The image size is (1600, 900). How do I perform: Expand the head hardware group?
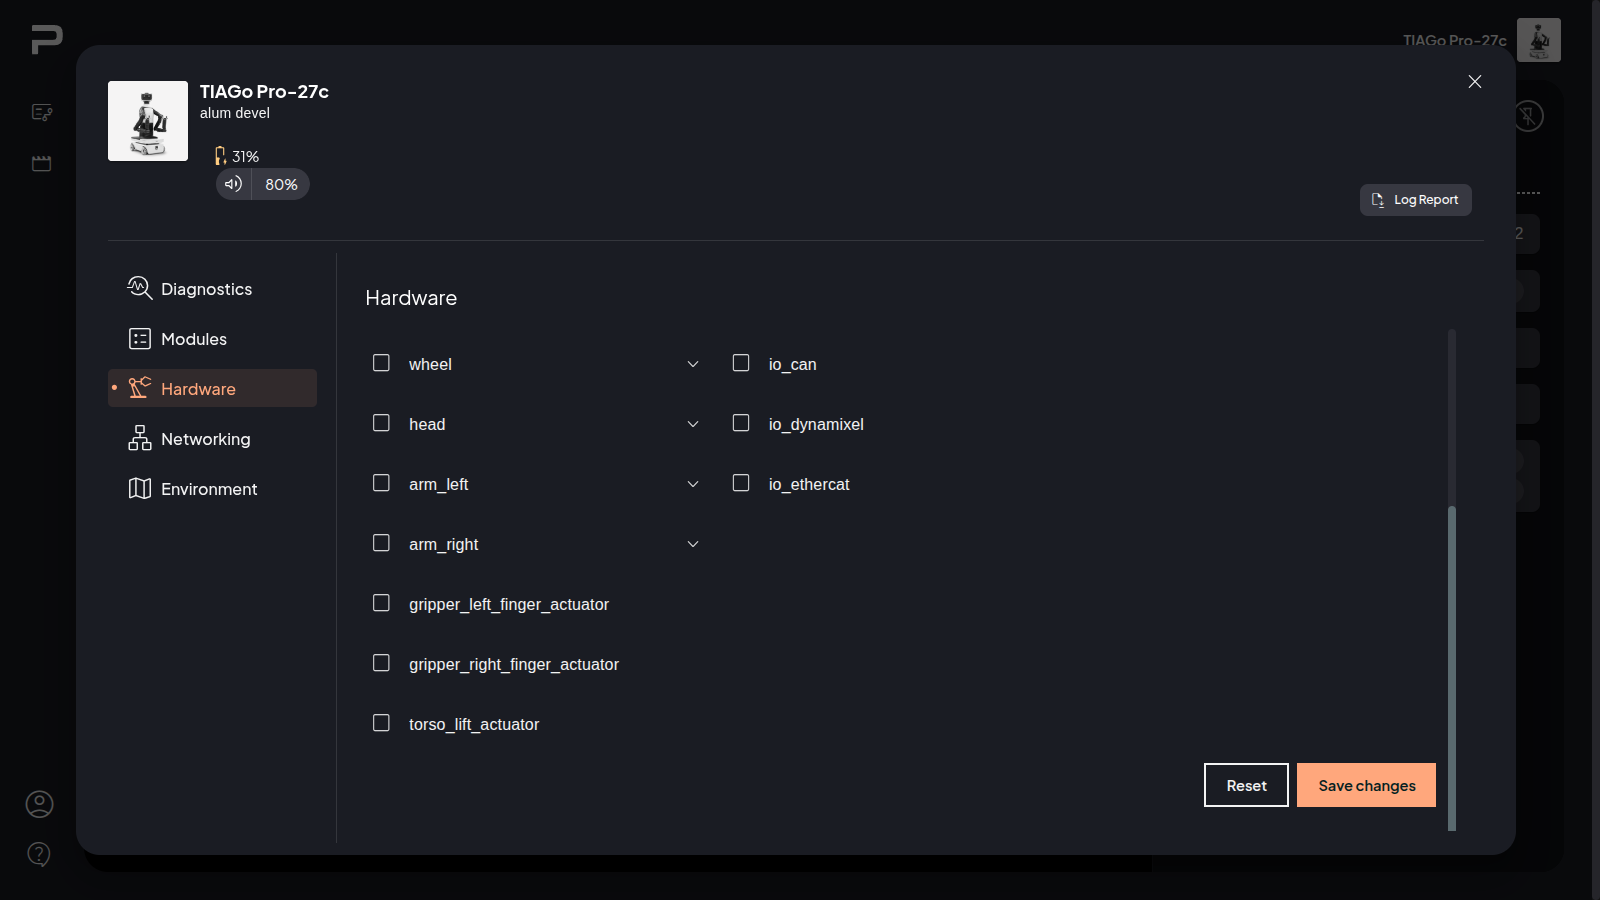pyautogui.click(x=693, y=424)
